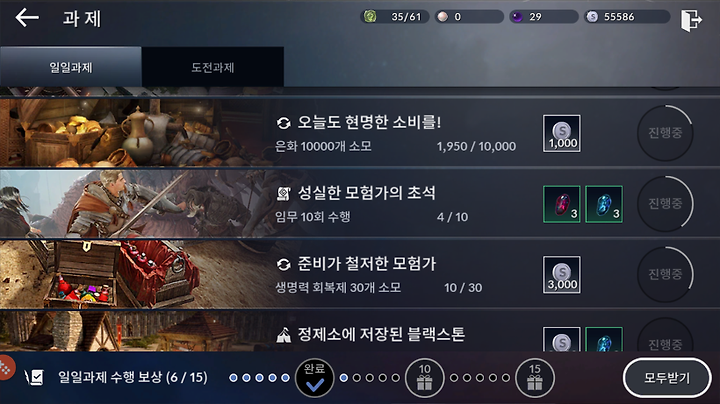Tap 진행중 button for 오늘도 현명한 소비를
This screenshot has height=404, width=720.
(x=665, y=133)
